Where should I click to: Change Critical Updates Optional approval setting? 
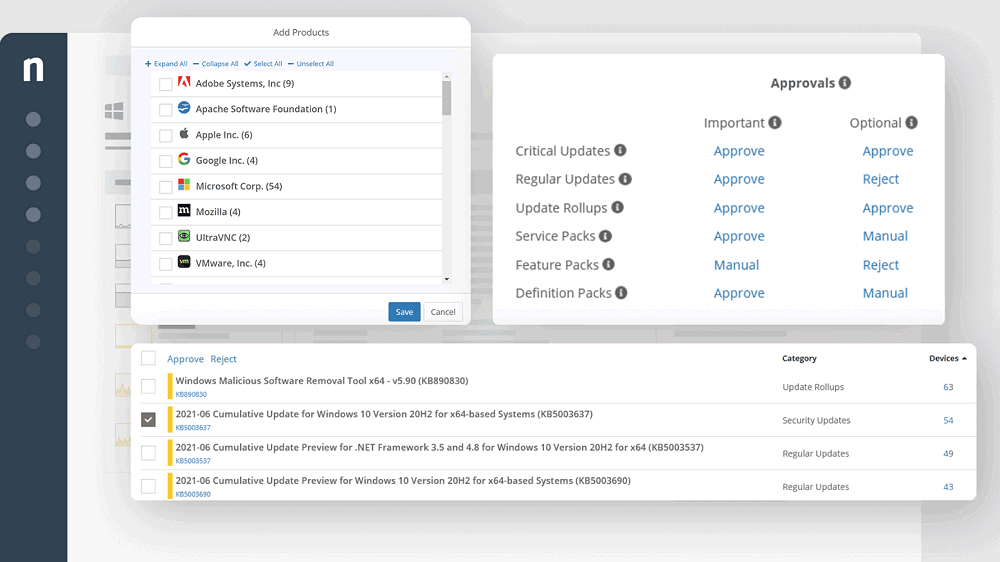pos(888,151)
